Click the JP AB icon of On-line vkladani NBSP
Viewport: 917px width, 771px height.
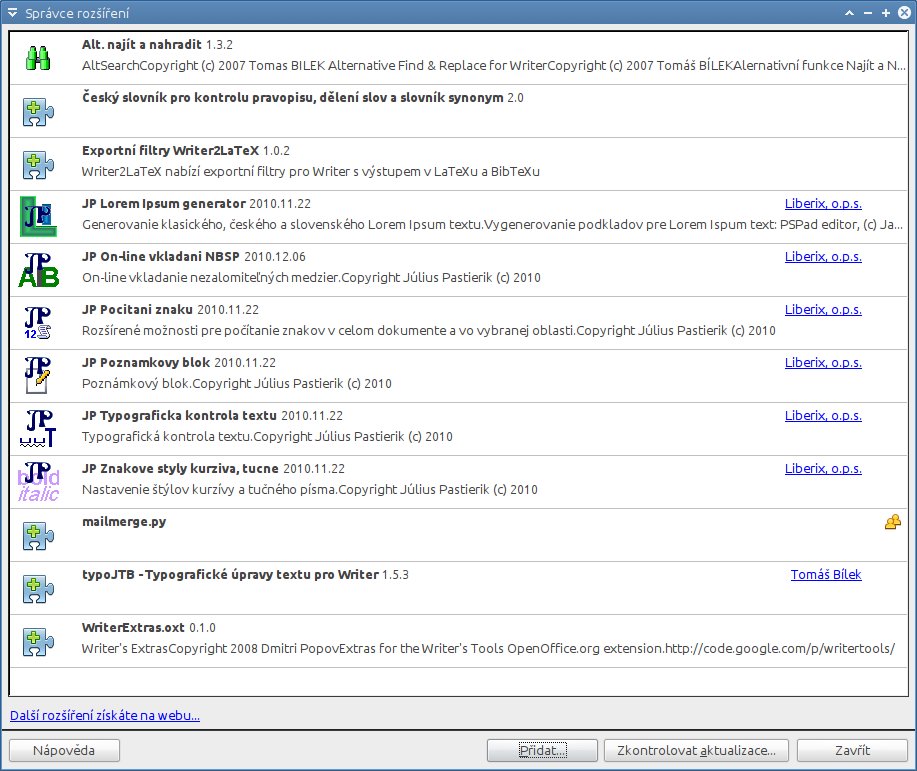(38, 270)
